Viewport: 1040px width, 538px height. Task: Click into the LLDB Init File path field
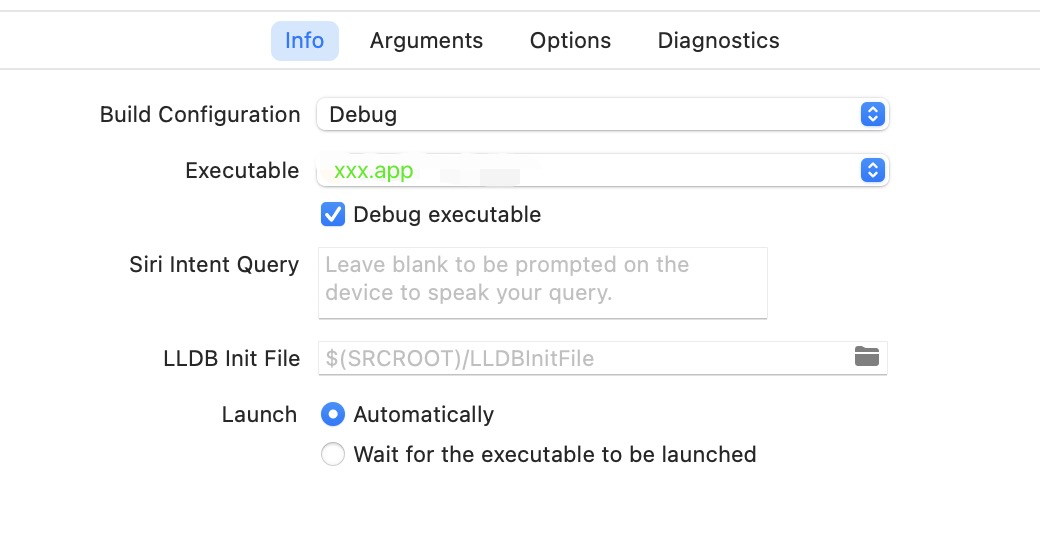[x=580, y=358]
